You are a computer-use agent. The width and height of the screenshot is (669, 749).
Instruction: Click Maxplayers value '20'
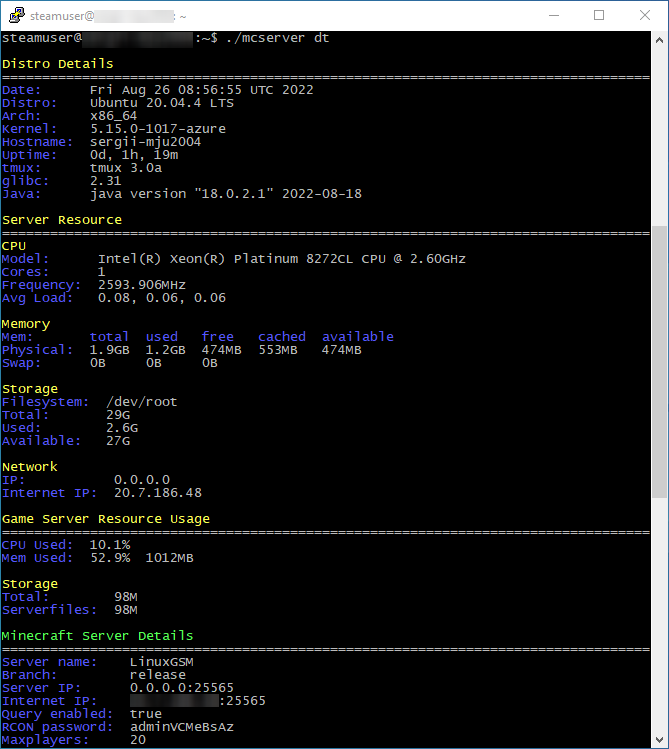pos(138,739)
